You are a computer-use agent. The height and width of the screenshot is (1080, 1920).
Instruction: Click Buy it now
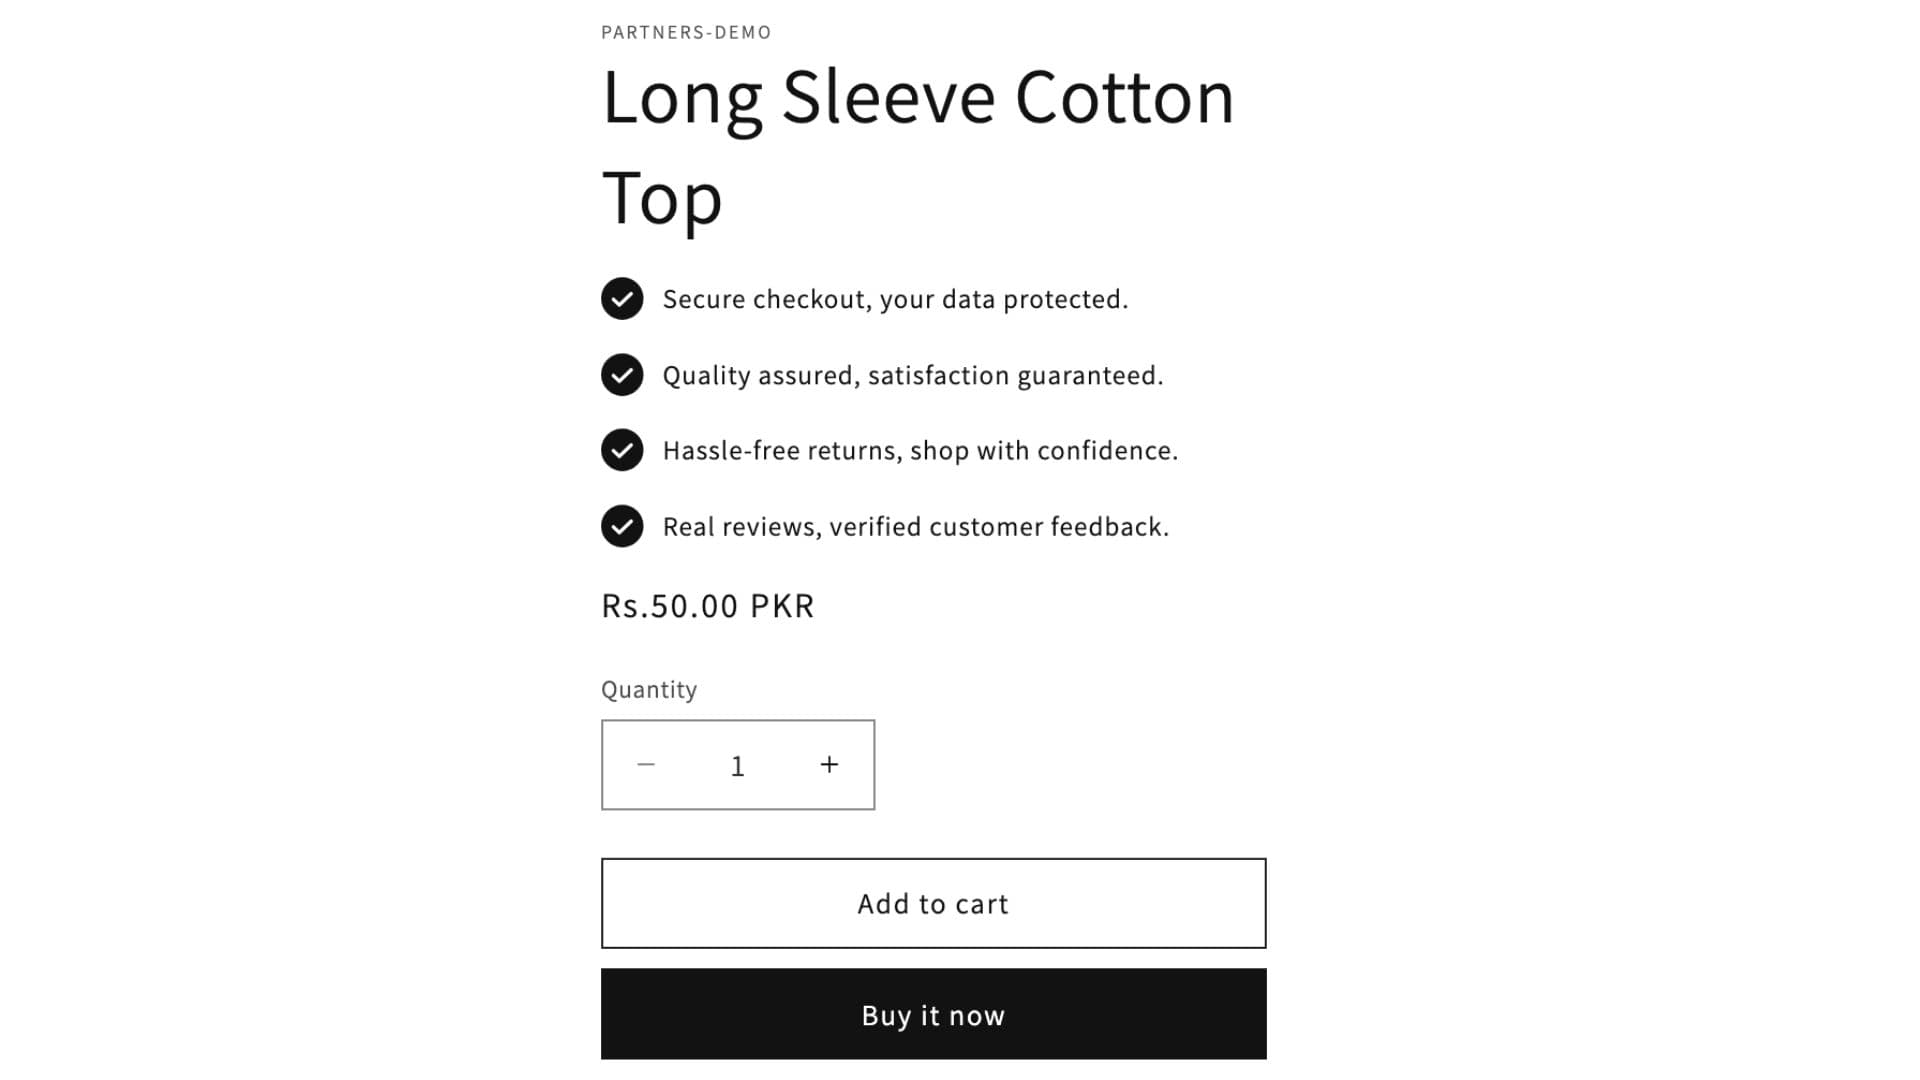(931, 1014)
